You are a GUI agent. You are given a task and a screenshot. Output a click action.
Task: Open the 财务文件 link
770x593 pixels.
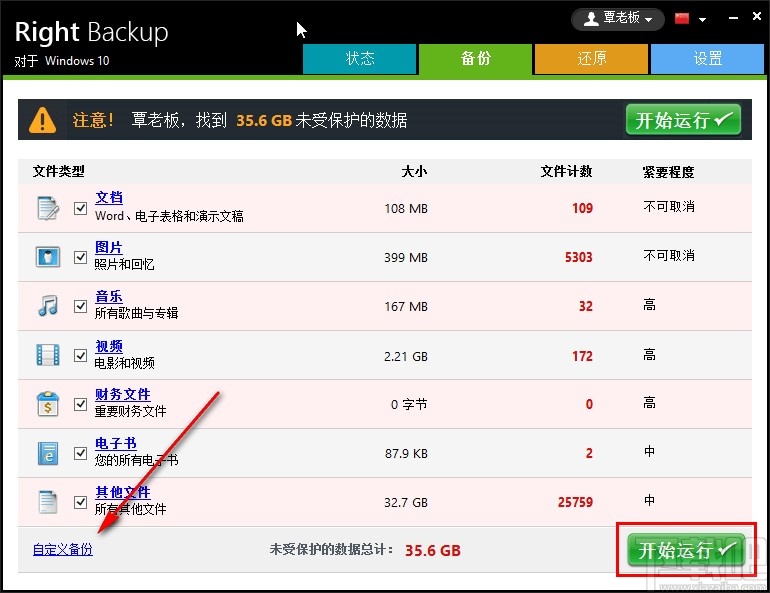click(x=122, y=394)
